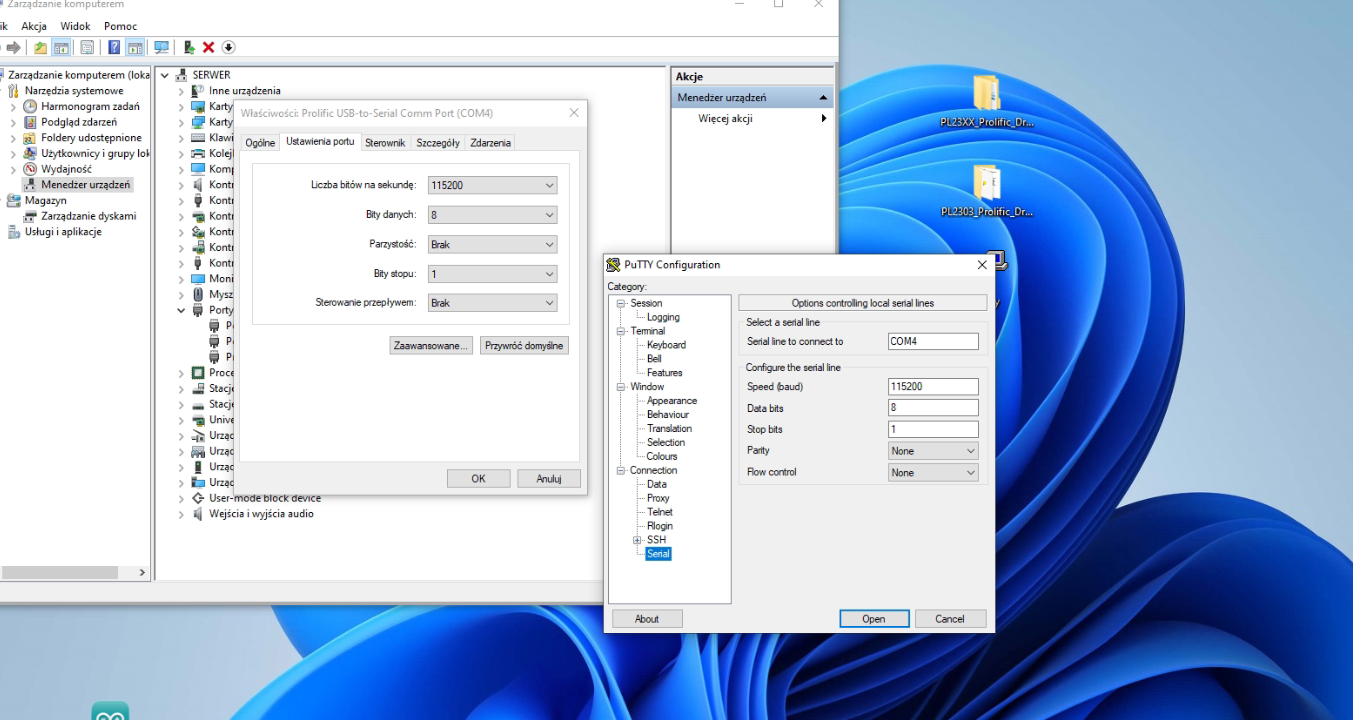The height and width of the screenshot is (720, 1353).
Task: Collapse the SERWER device tree node
Action: tap(165, 75)
